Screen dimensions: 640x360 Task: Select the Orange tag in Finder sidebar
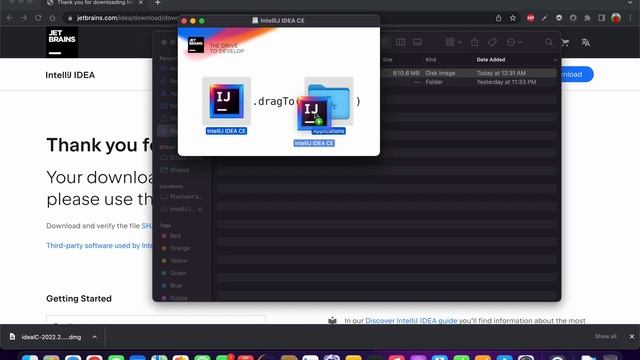click(180, 248)
